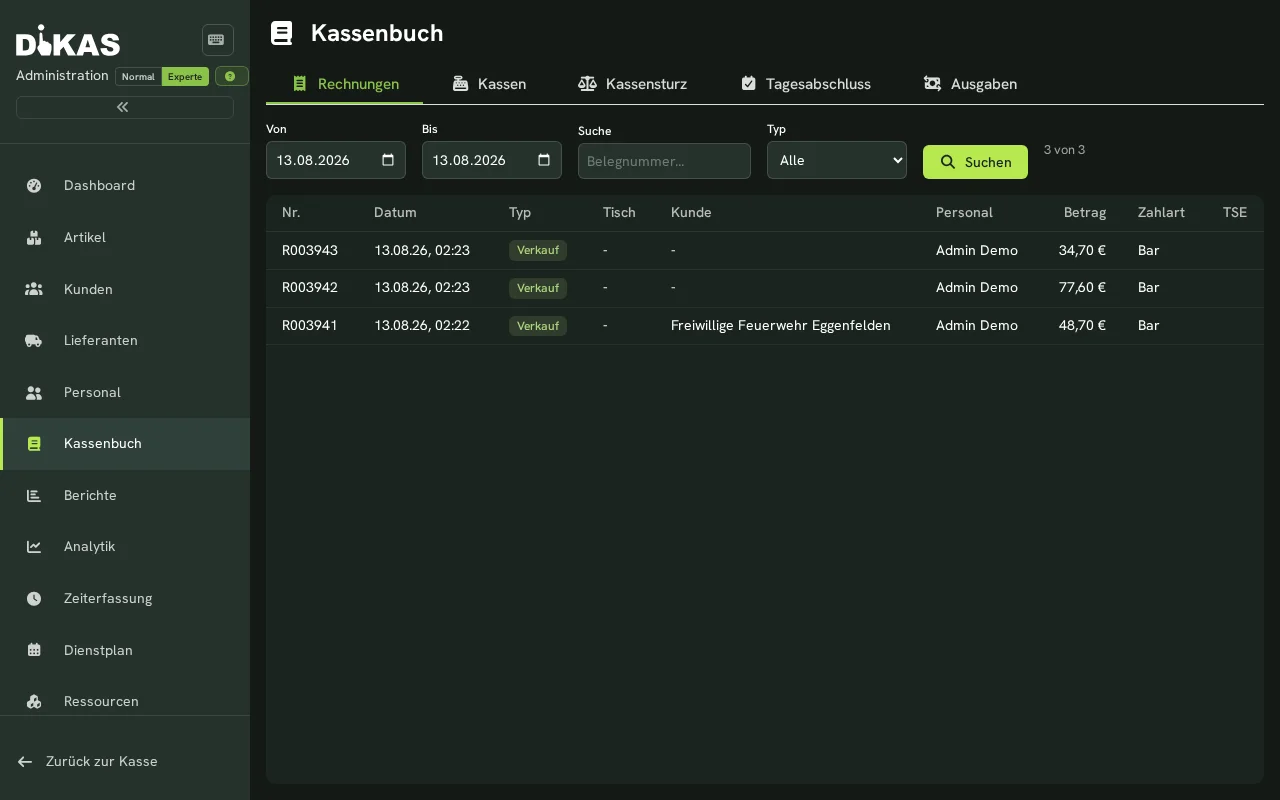
Task: Click the help question mark icon
Action: pyautogui.click(x=231, y=76)
